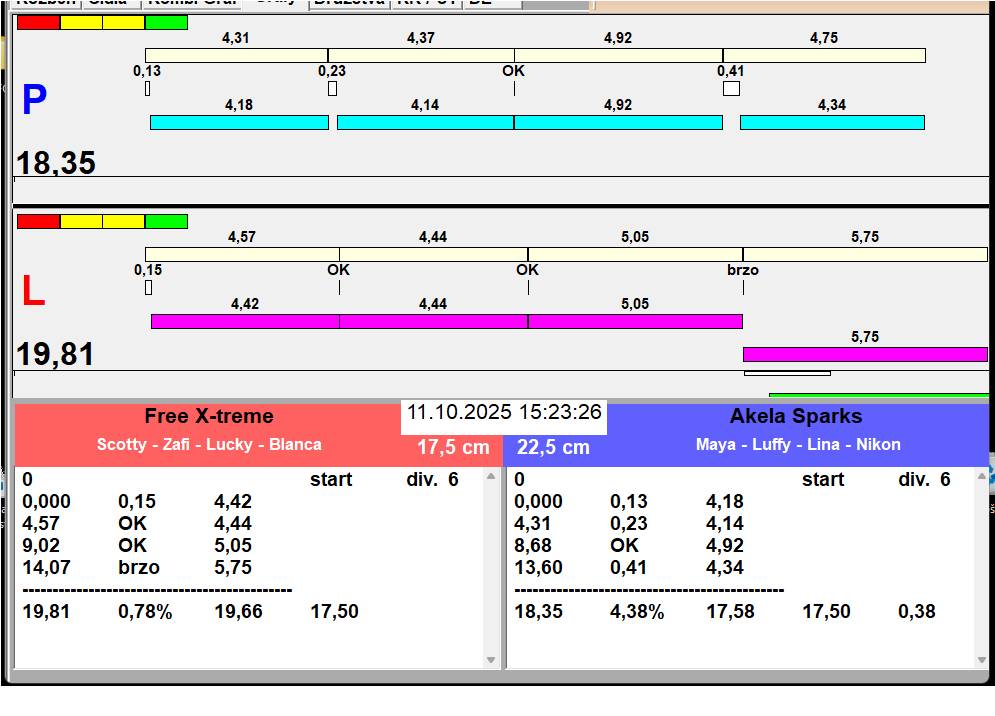Click the blue P lane letter

34,101
